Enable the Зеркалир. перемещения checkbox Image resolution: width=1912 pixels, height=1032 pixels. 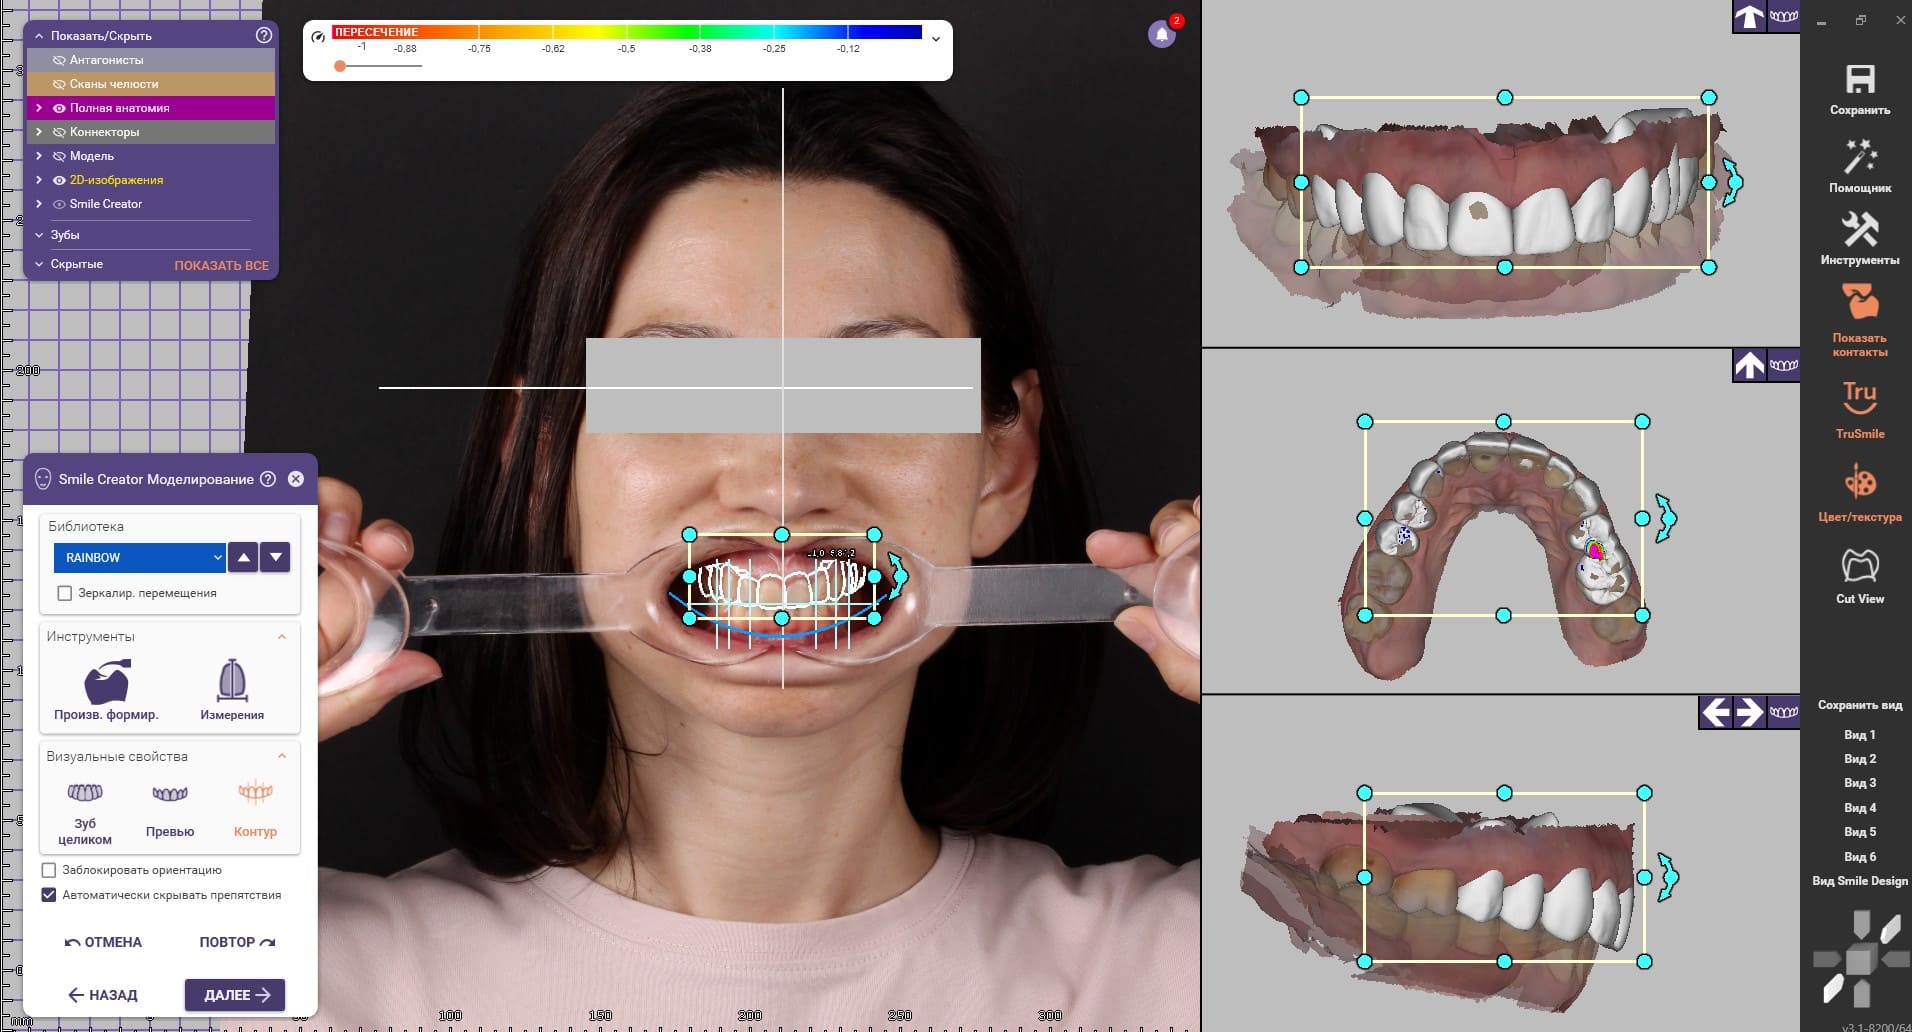click(65, 593)
